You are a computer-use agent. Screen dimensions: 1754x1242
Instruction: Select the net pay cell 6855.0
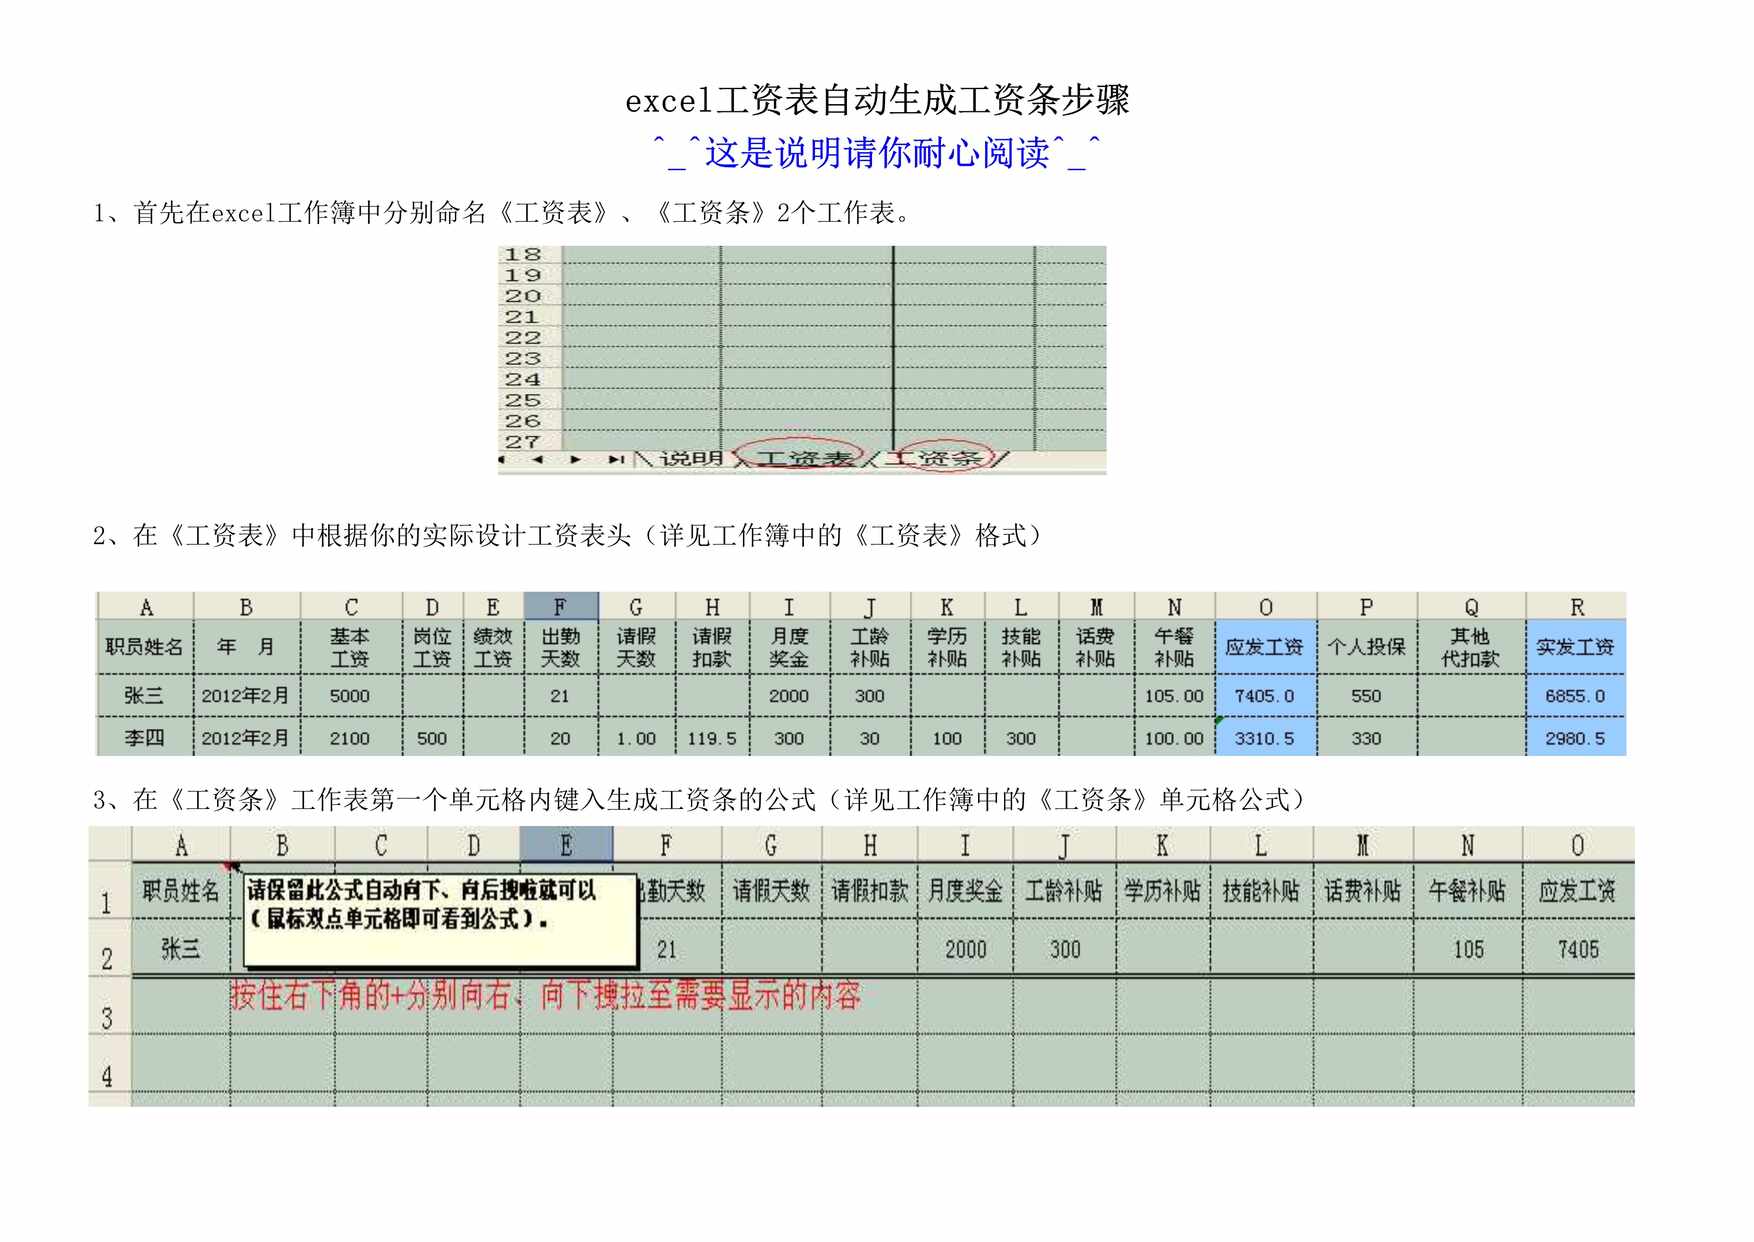[x=1576, y=696]
